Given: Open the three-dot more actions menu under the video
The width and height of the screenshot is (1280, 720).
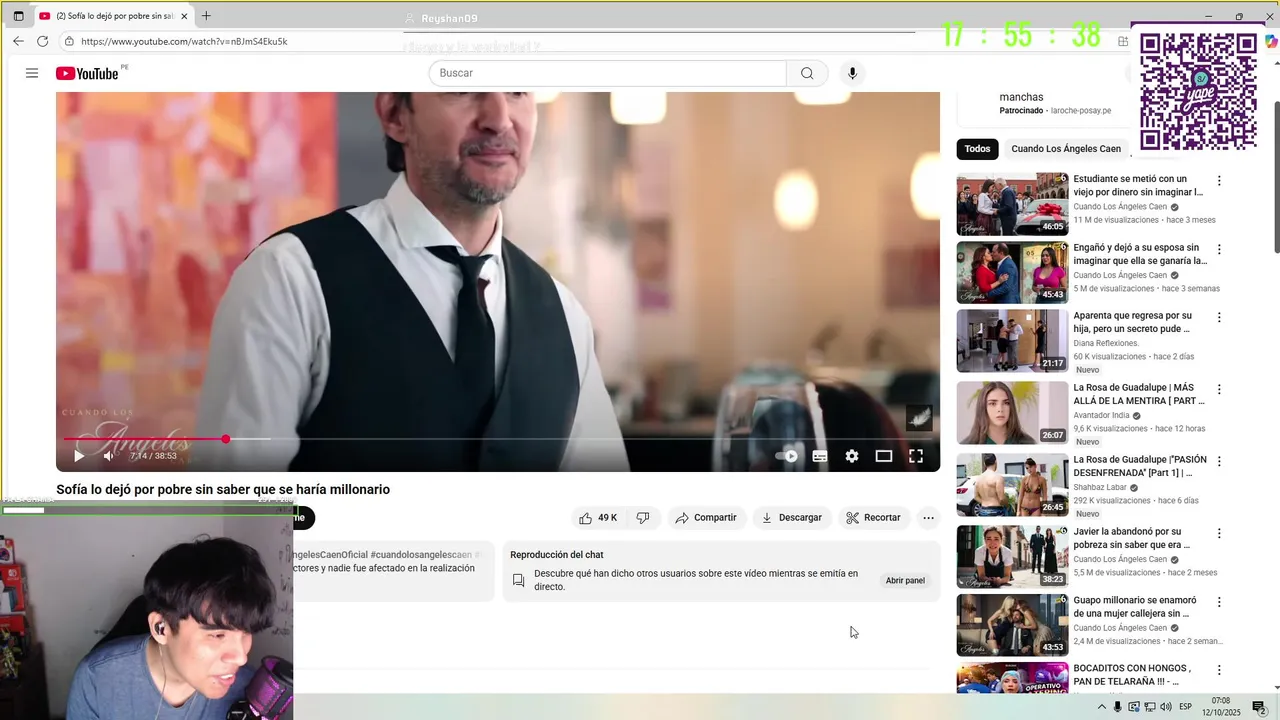Looking at the screenshot, I should pyautogui.click(x=928, y=518).
